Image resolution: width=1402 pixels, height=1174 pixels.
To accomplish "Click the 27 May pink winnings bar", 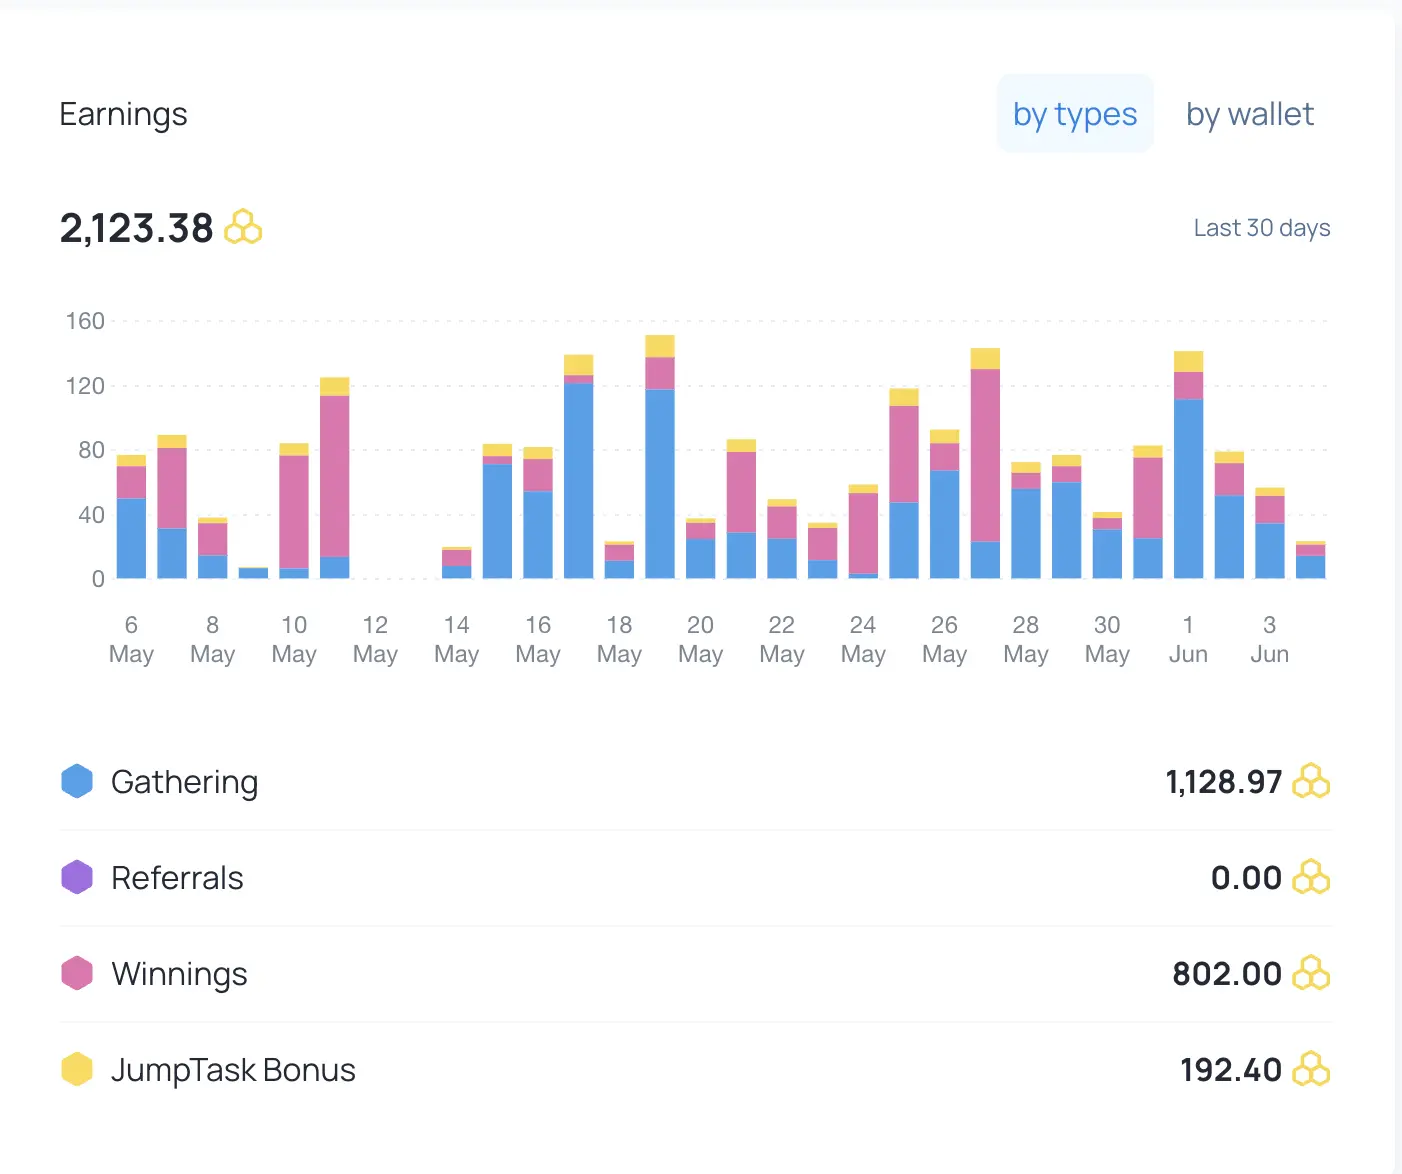I will coord(985,455).
